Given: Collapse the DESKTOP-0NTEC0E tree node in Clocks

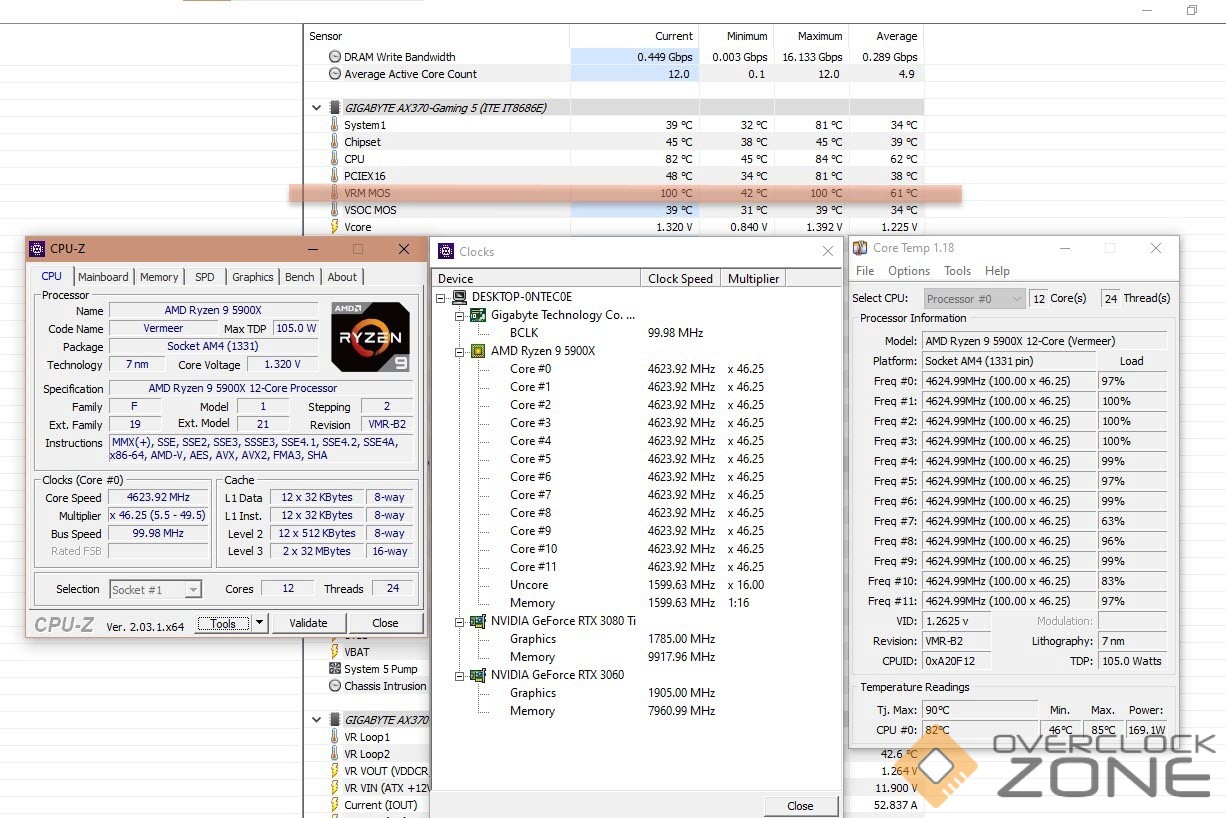Looking at the screenshot, I should (x=442, y=297).
